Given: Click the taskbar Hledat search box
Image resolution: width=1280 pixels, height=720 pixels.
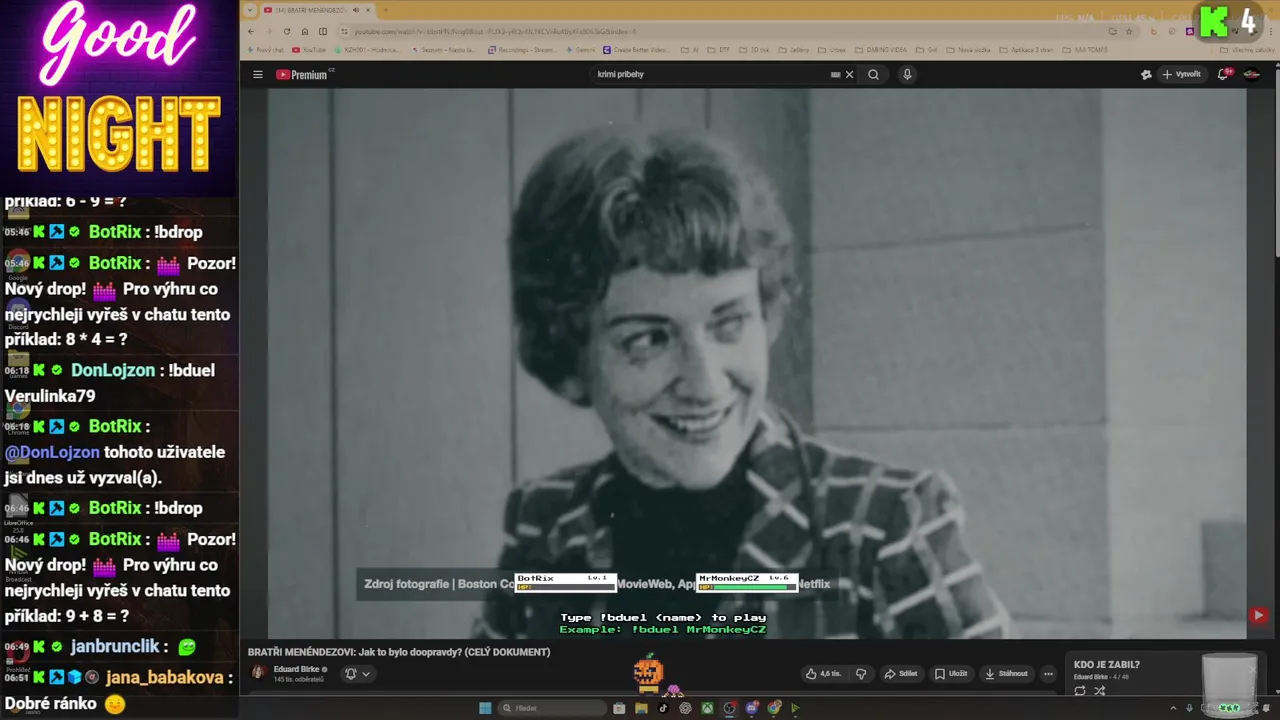Looking at the screenshot, I should (x=552, y=708).
